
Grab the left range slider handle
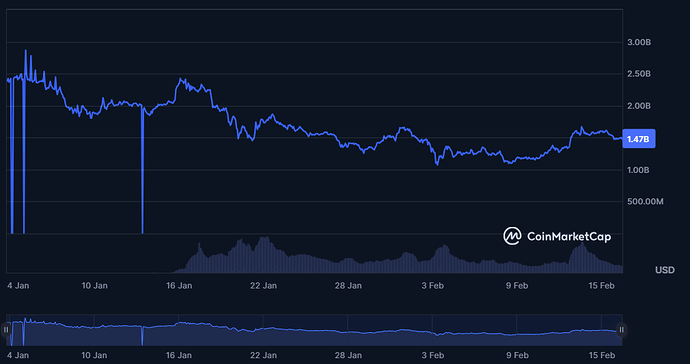pos(6,330)
